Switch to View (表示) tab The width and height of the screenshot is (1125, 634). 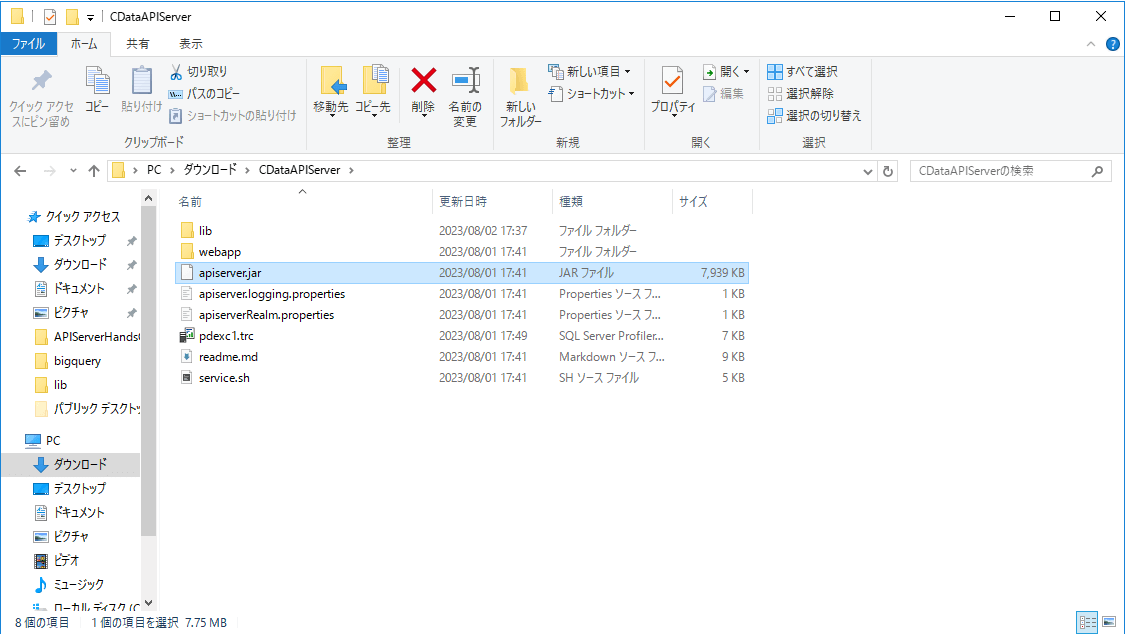pos(190,44)
